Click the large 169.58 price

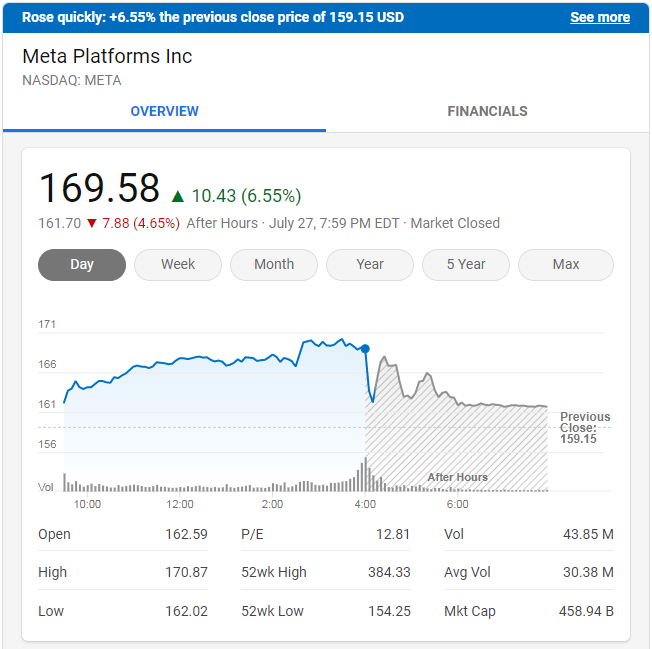point(99,189)
